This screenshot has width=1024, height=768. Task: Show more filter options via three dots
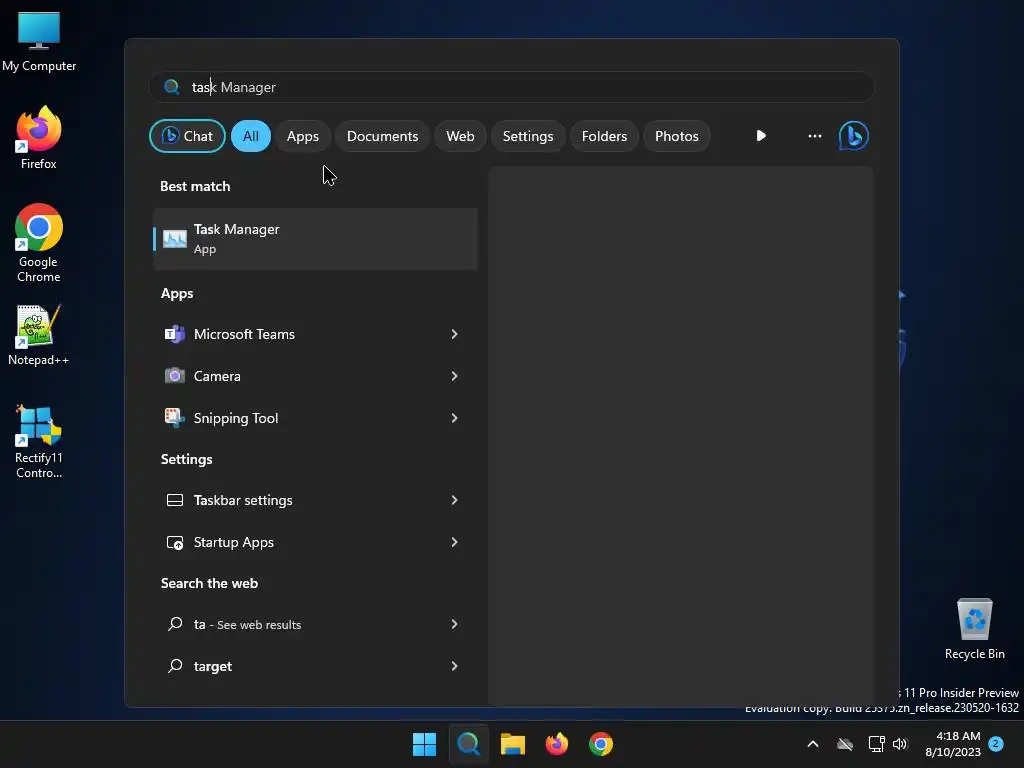click(x=814, y=136)
